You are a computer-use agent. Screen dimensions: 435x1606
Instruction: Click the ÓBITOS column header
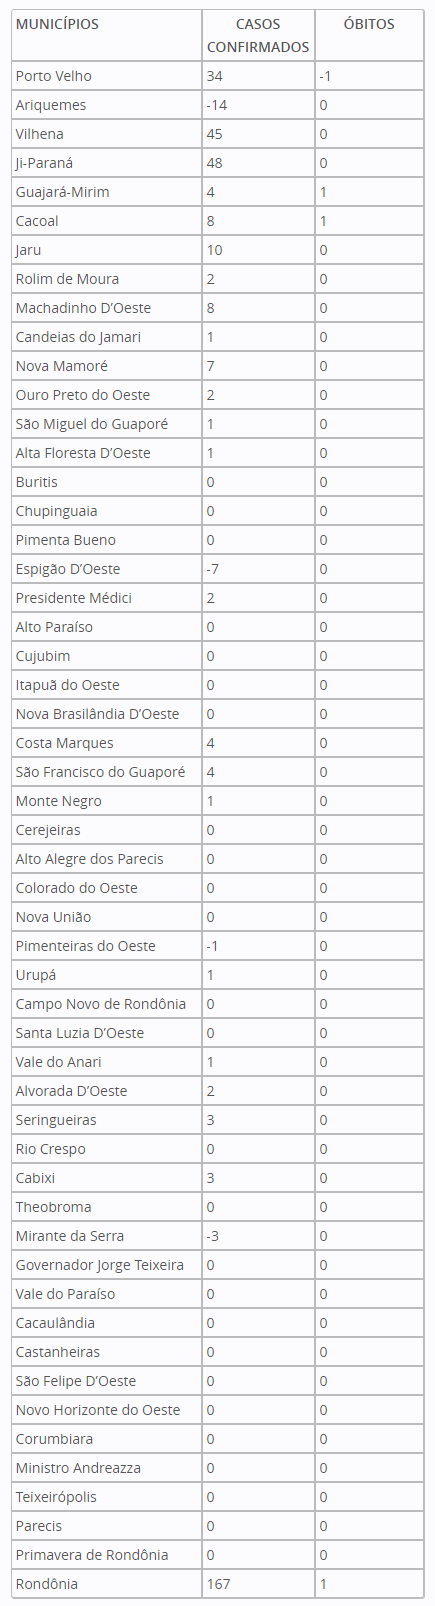click(x=369, y=24)
